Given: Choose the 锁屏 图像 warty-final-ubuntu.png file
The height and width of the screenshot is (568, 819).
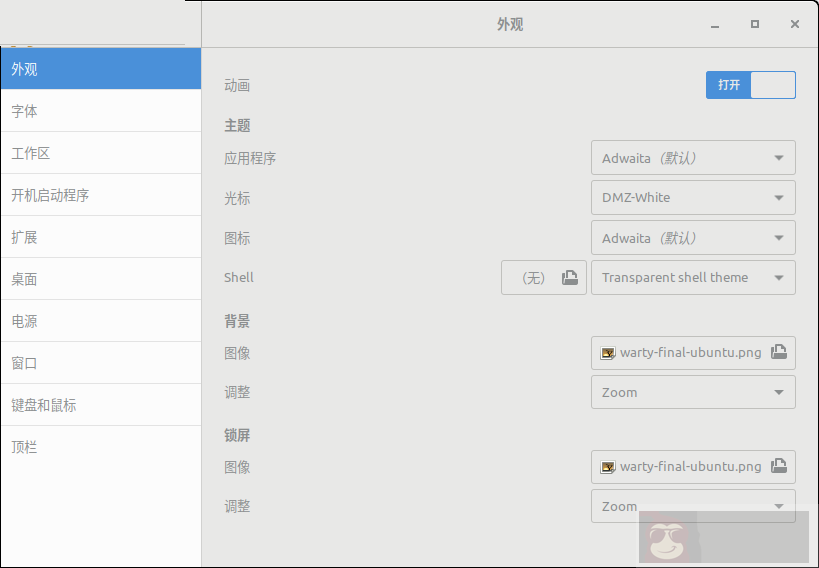Looking at the screenshot, I should pyautogui.click(x=693, y=467).
